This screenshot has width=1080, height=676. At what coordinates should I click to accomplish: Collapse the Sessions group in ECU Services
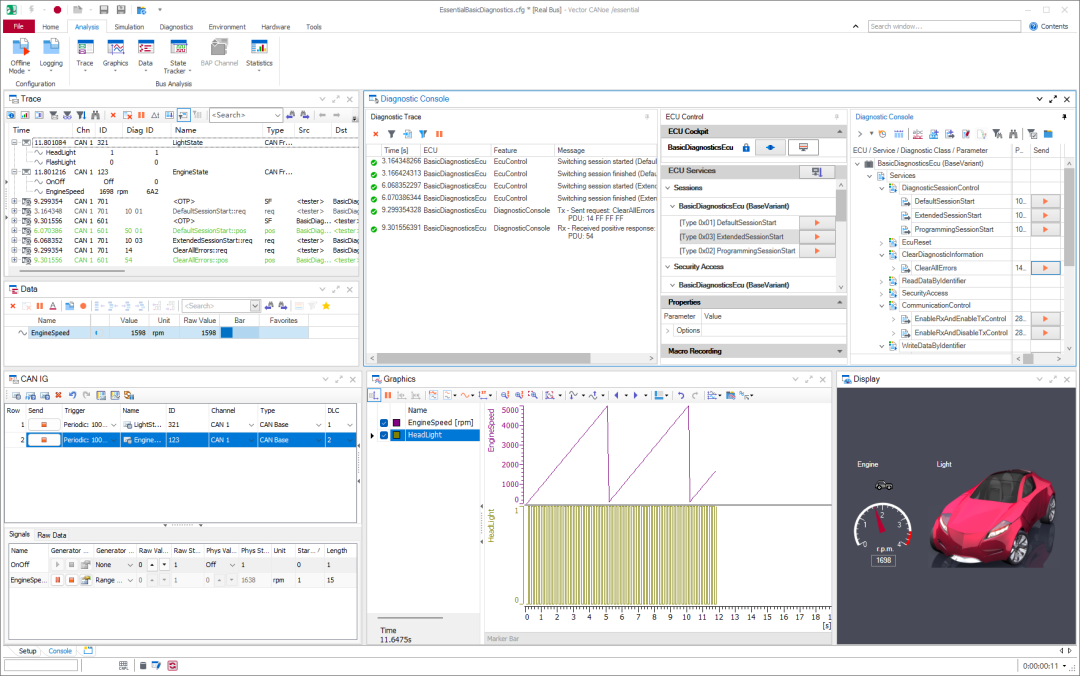667,188
